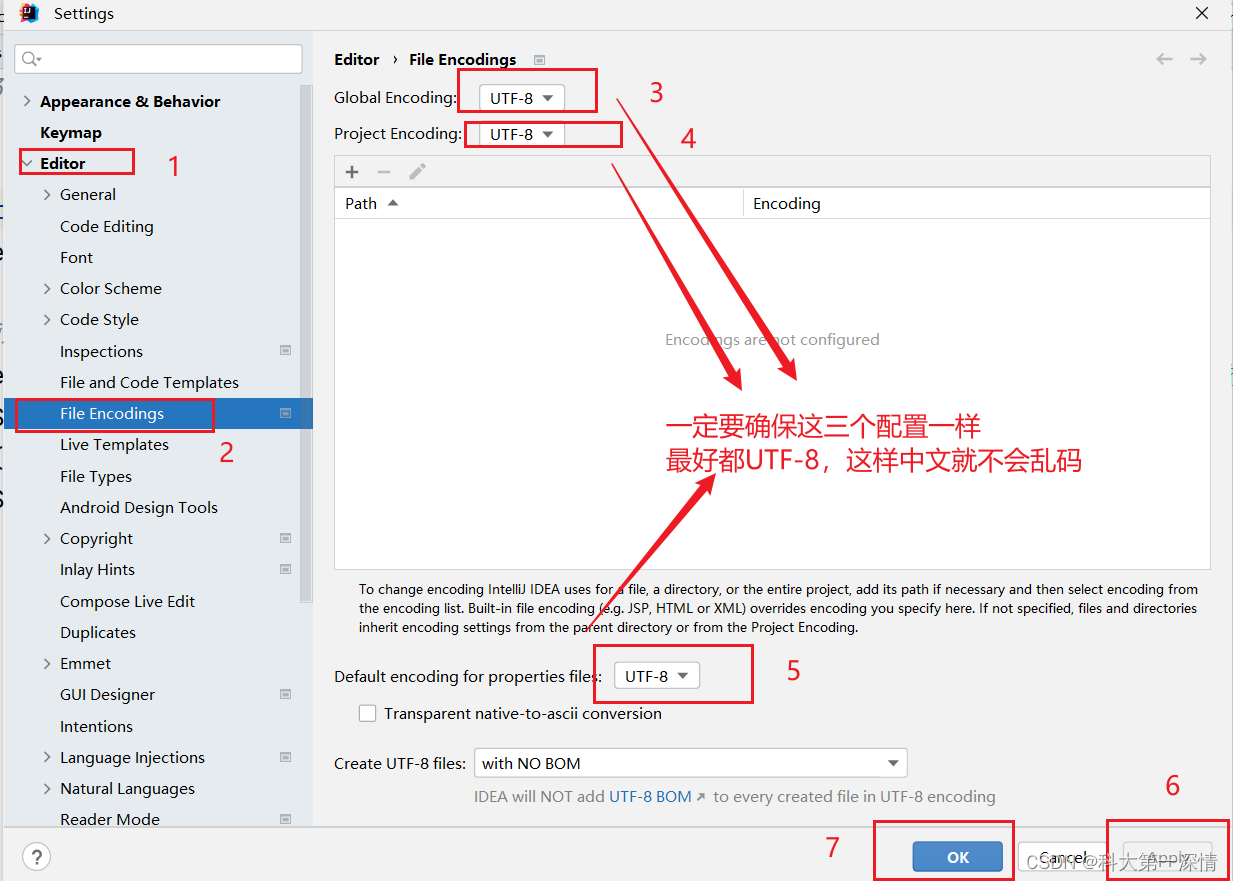Focus the settings search input field

(x=158, y=59)
